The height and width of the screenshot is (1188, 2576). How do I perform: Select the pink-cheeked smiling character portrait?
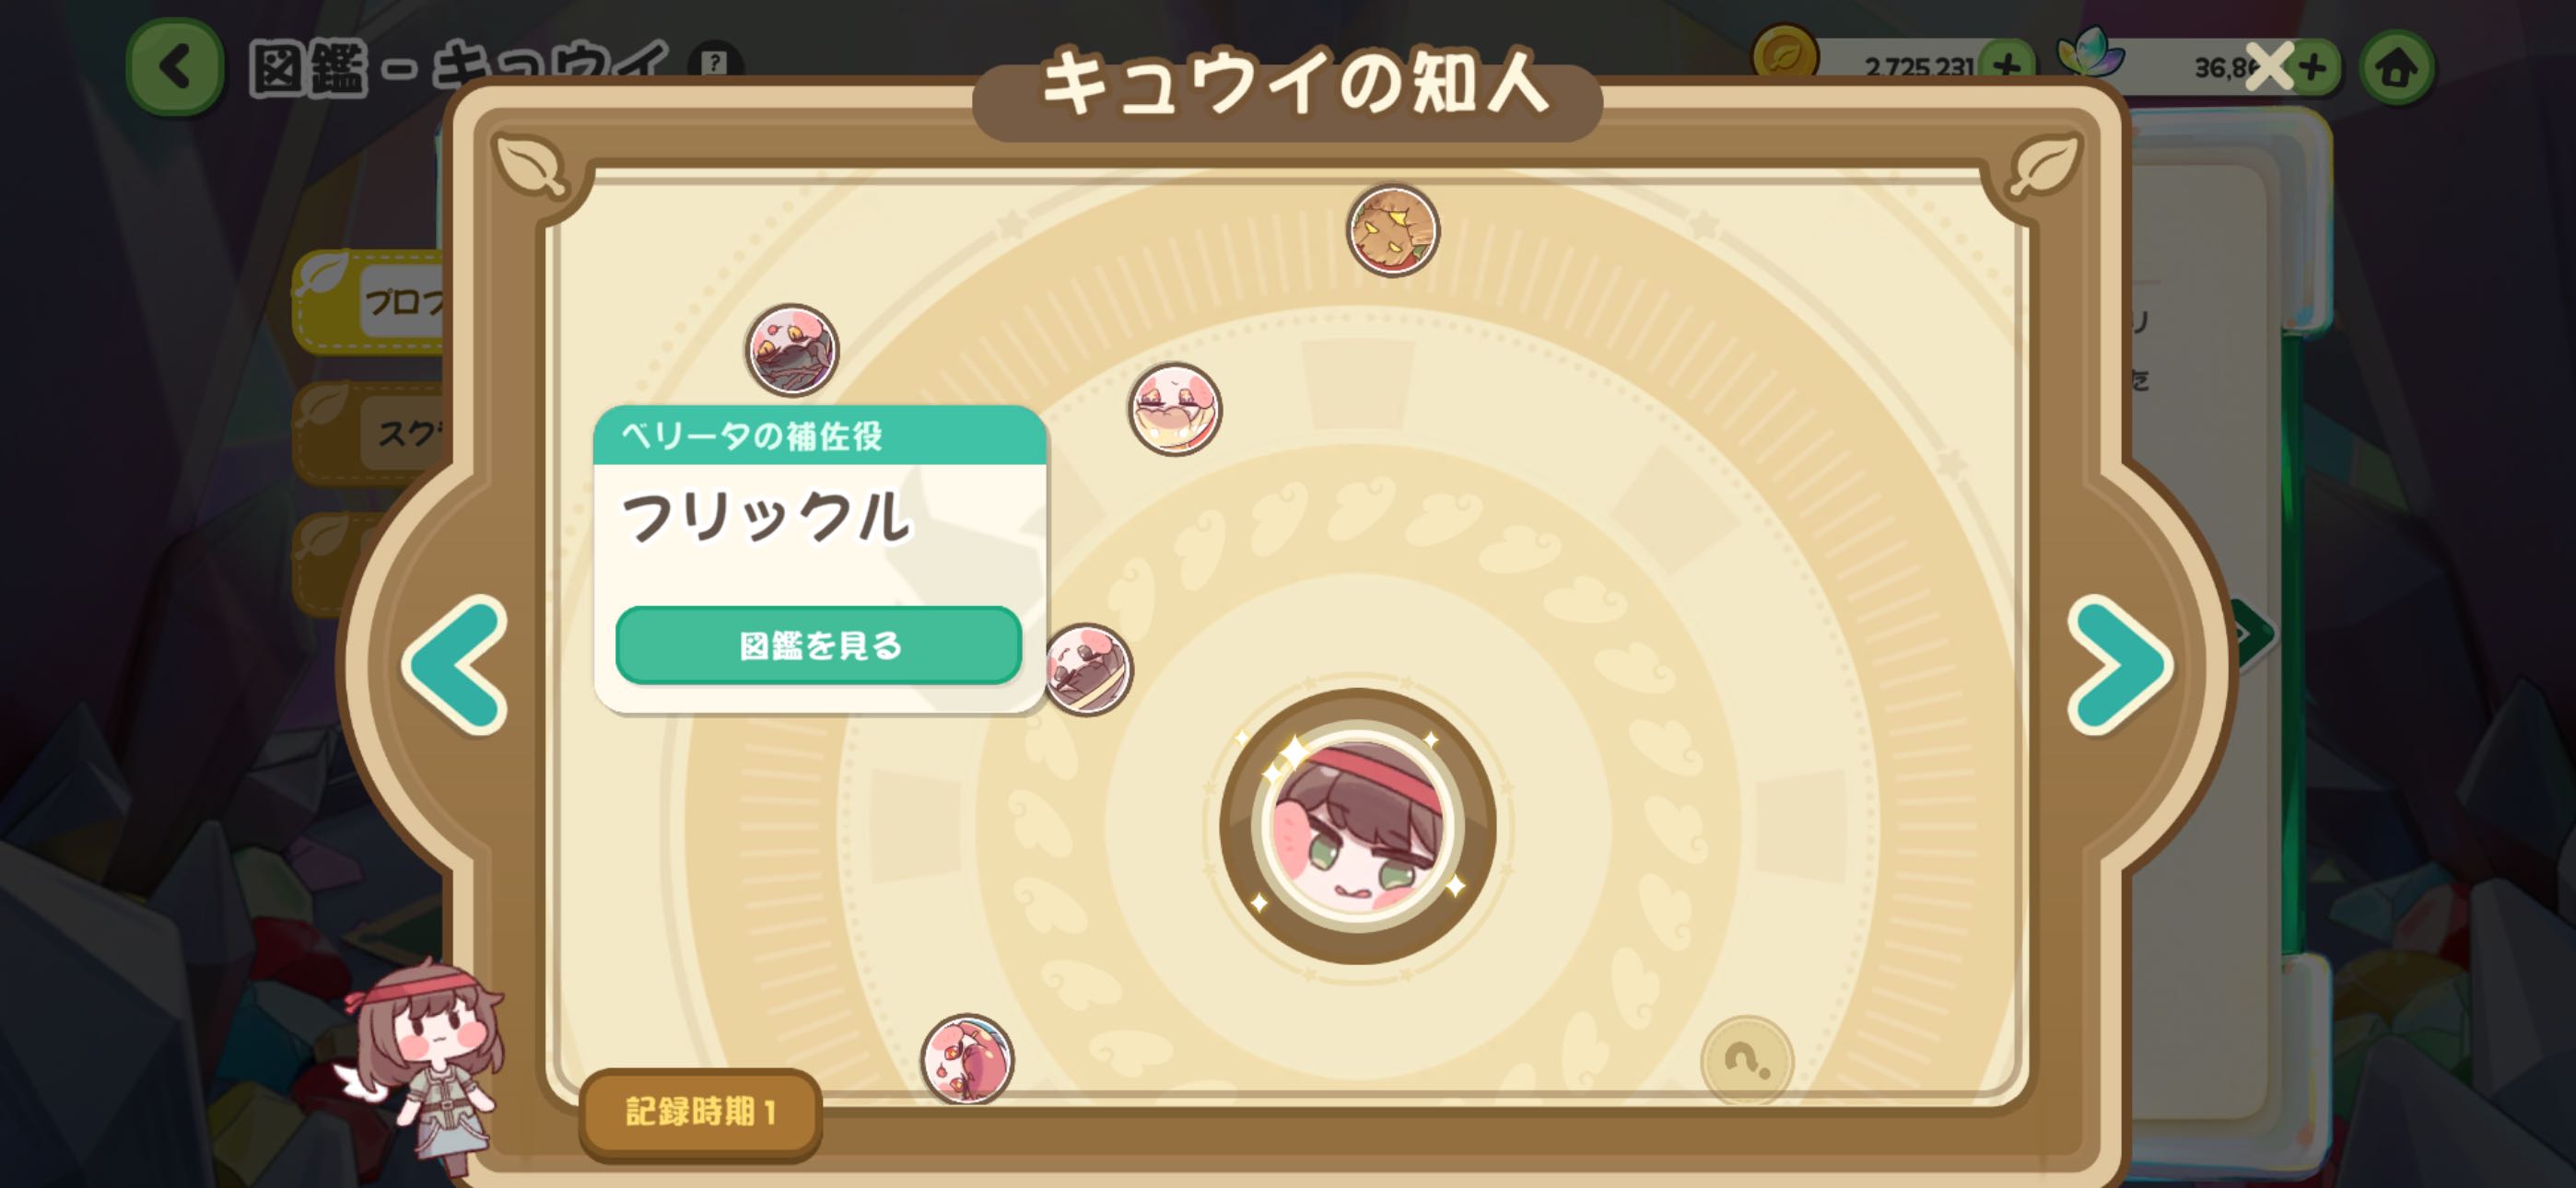pos(1174,409)
